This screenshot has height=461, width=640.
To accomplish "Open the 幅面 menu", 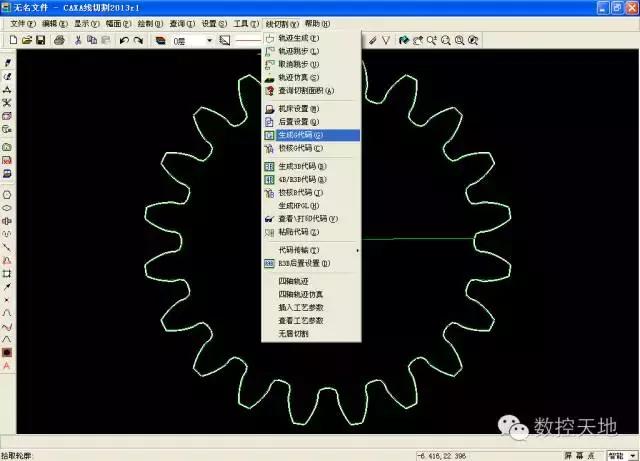I will pyautogui.click(x=118, y=24).
